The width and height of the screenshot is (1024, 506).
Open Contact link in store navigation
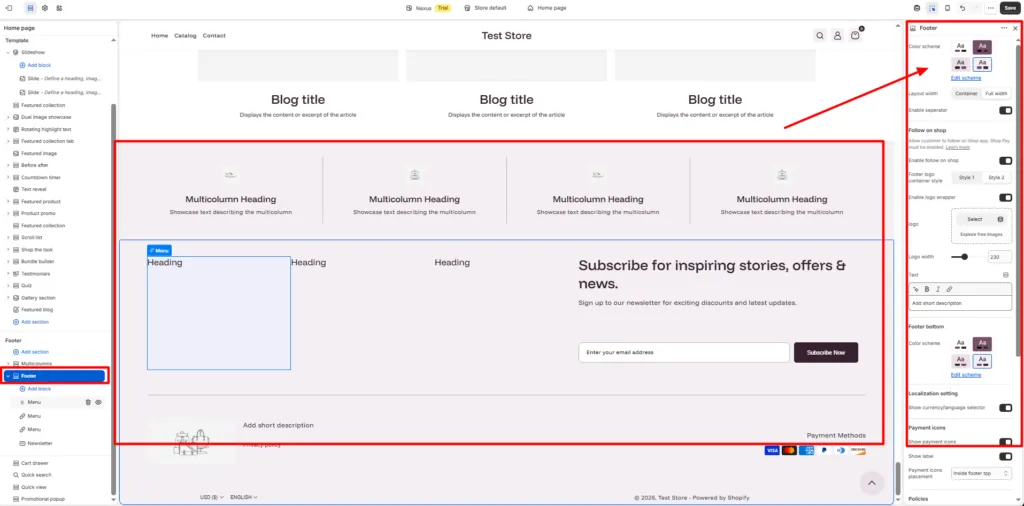(214, 36)
